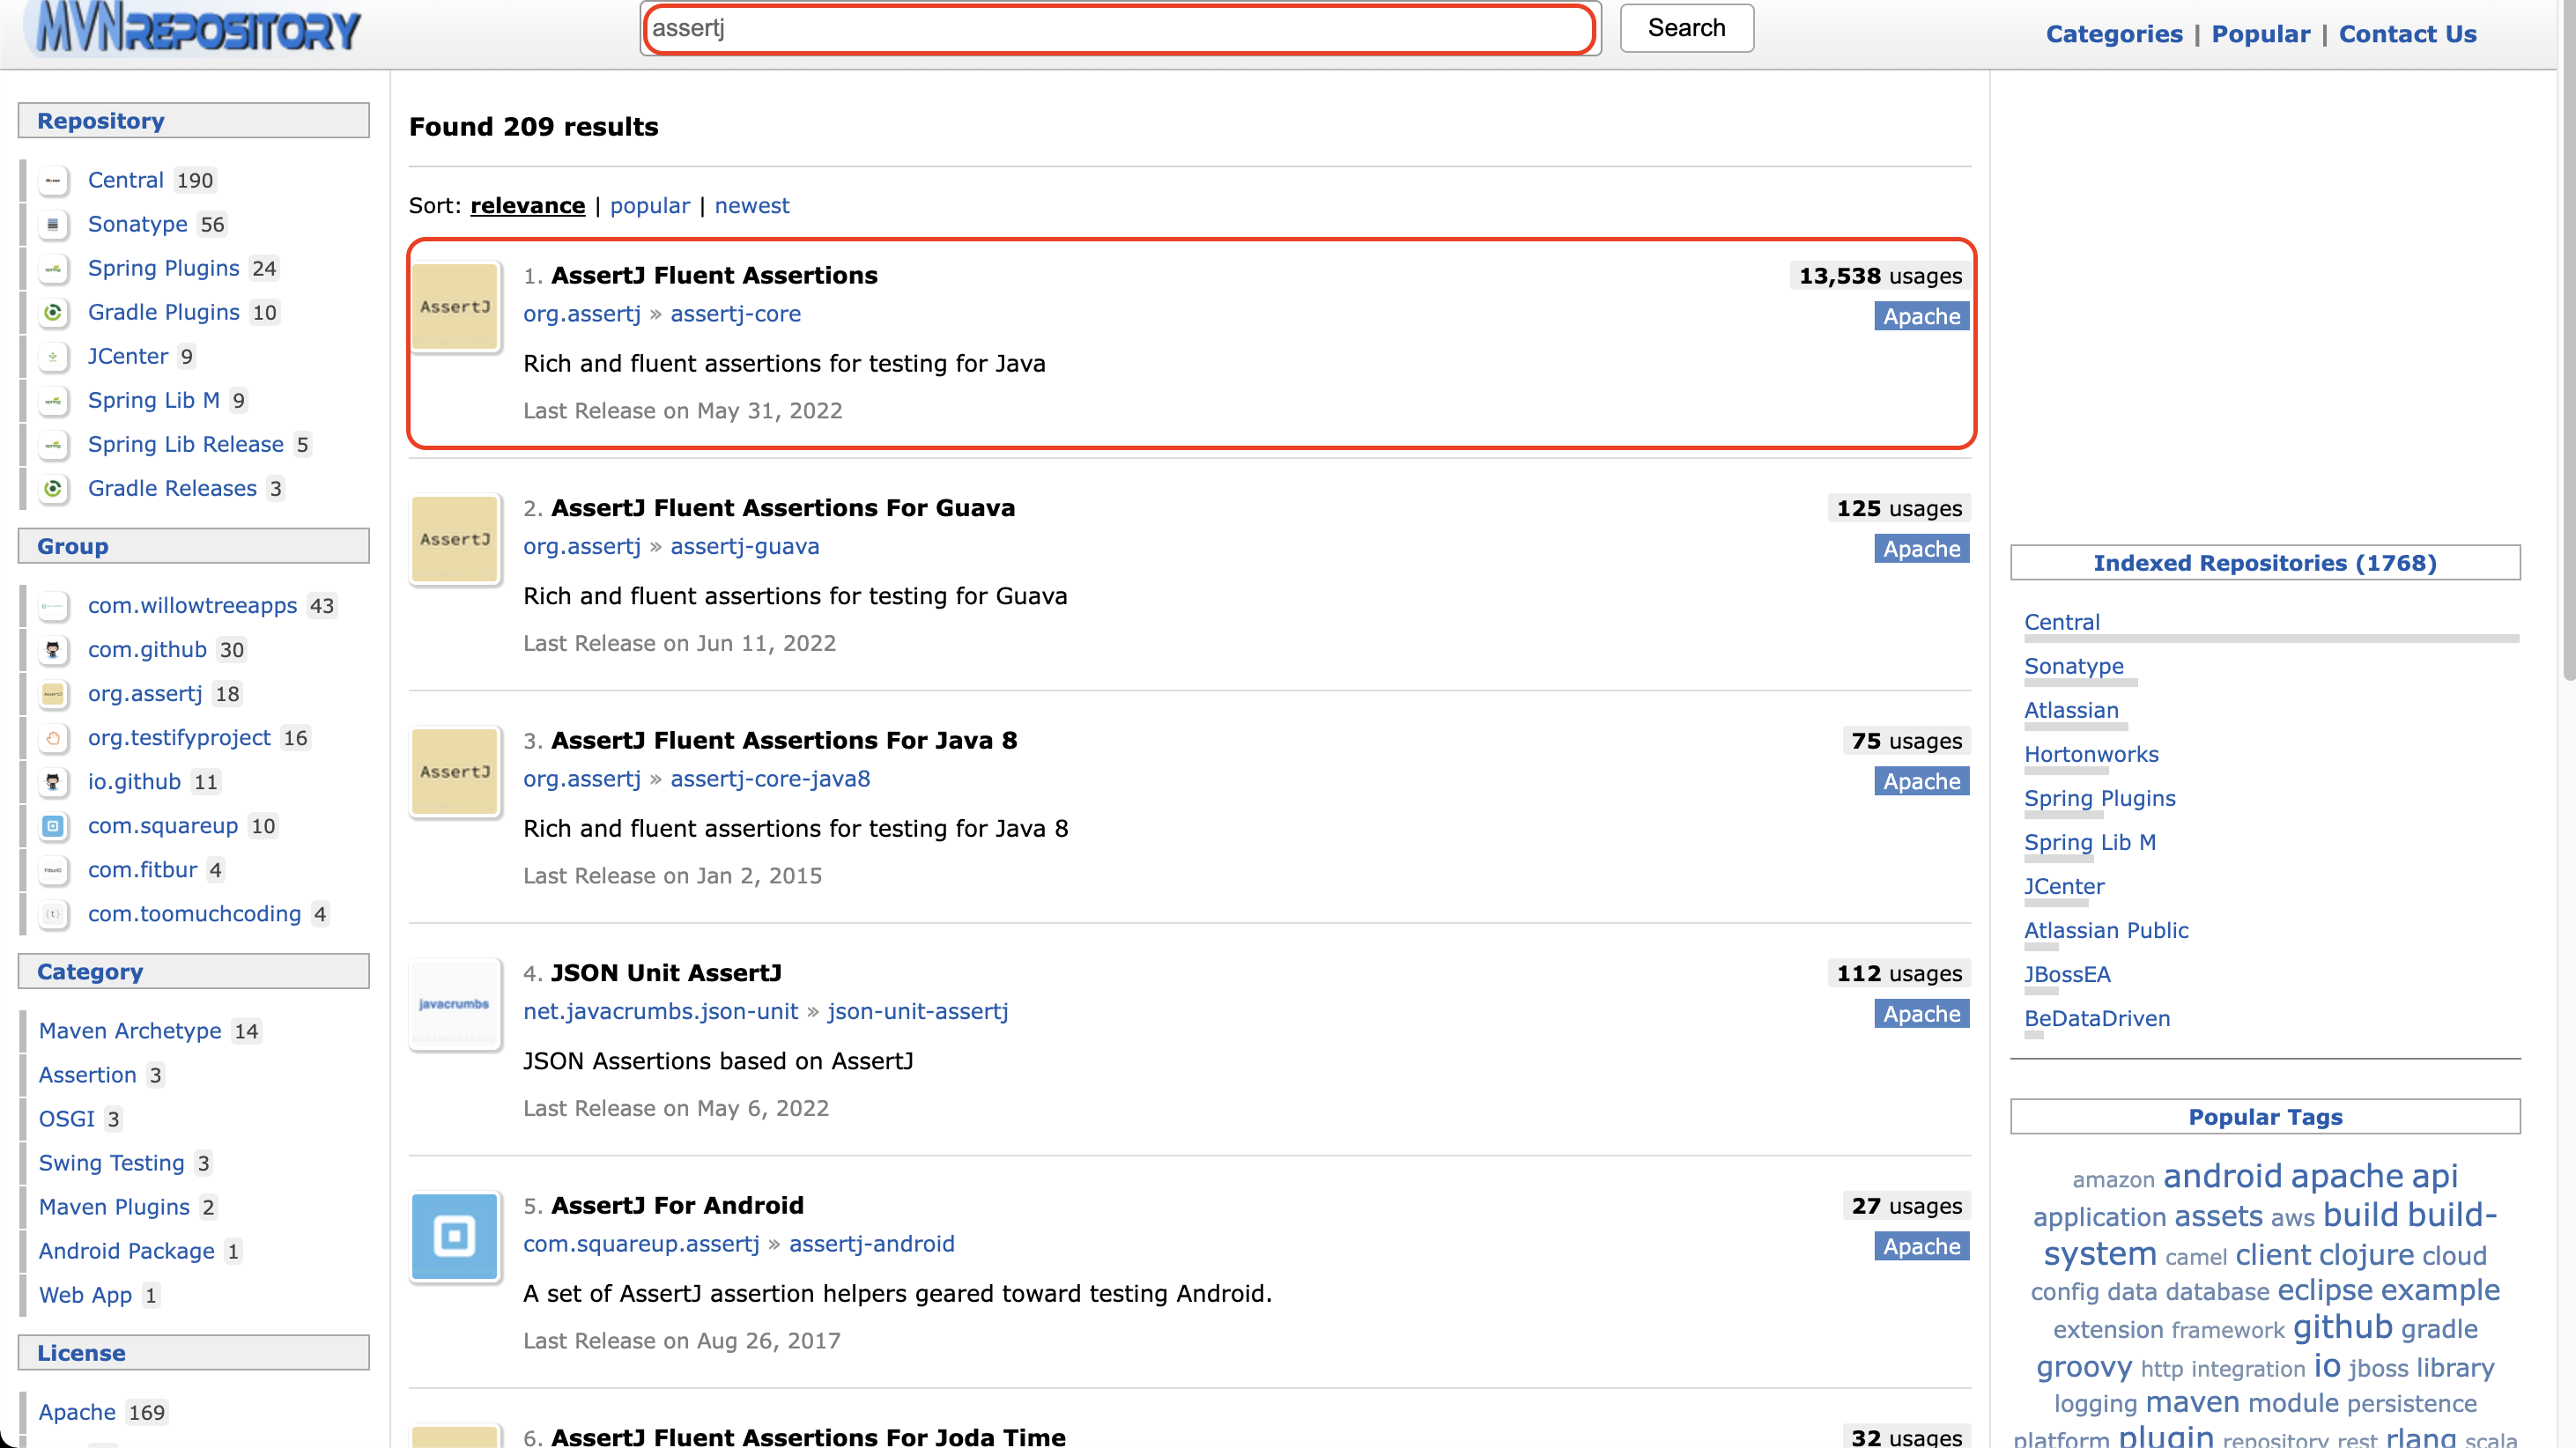
Task: Filter by Assertion category
Action: (x=87, y=1075)
